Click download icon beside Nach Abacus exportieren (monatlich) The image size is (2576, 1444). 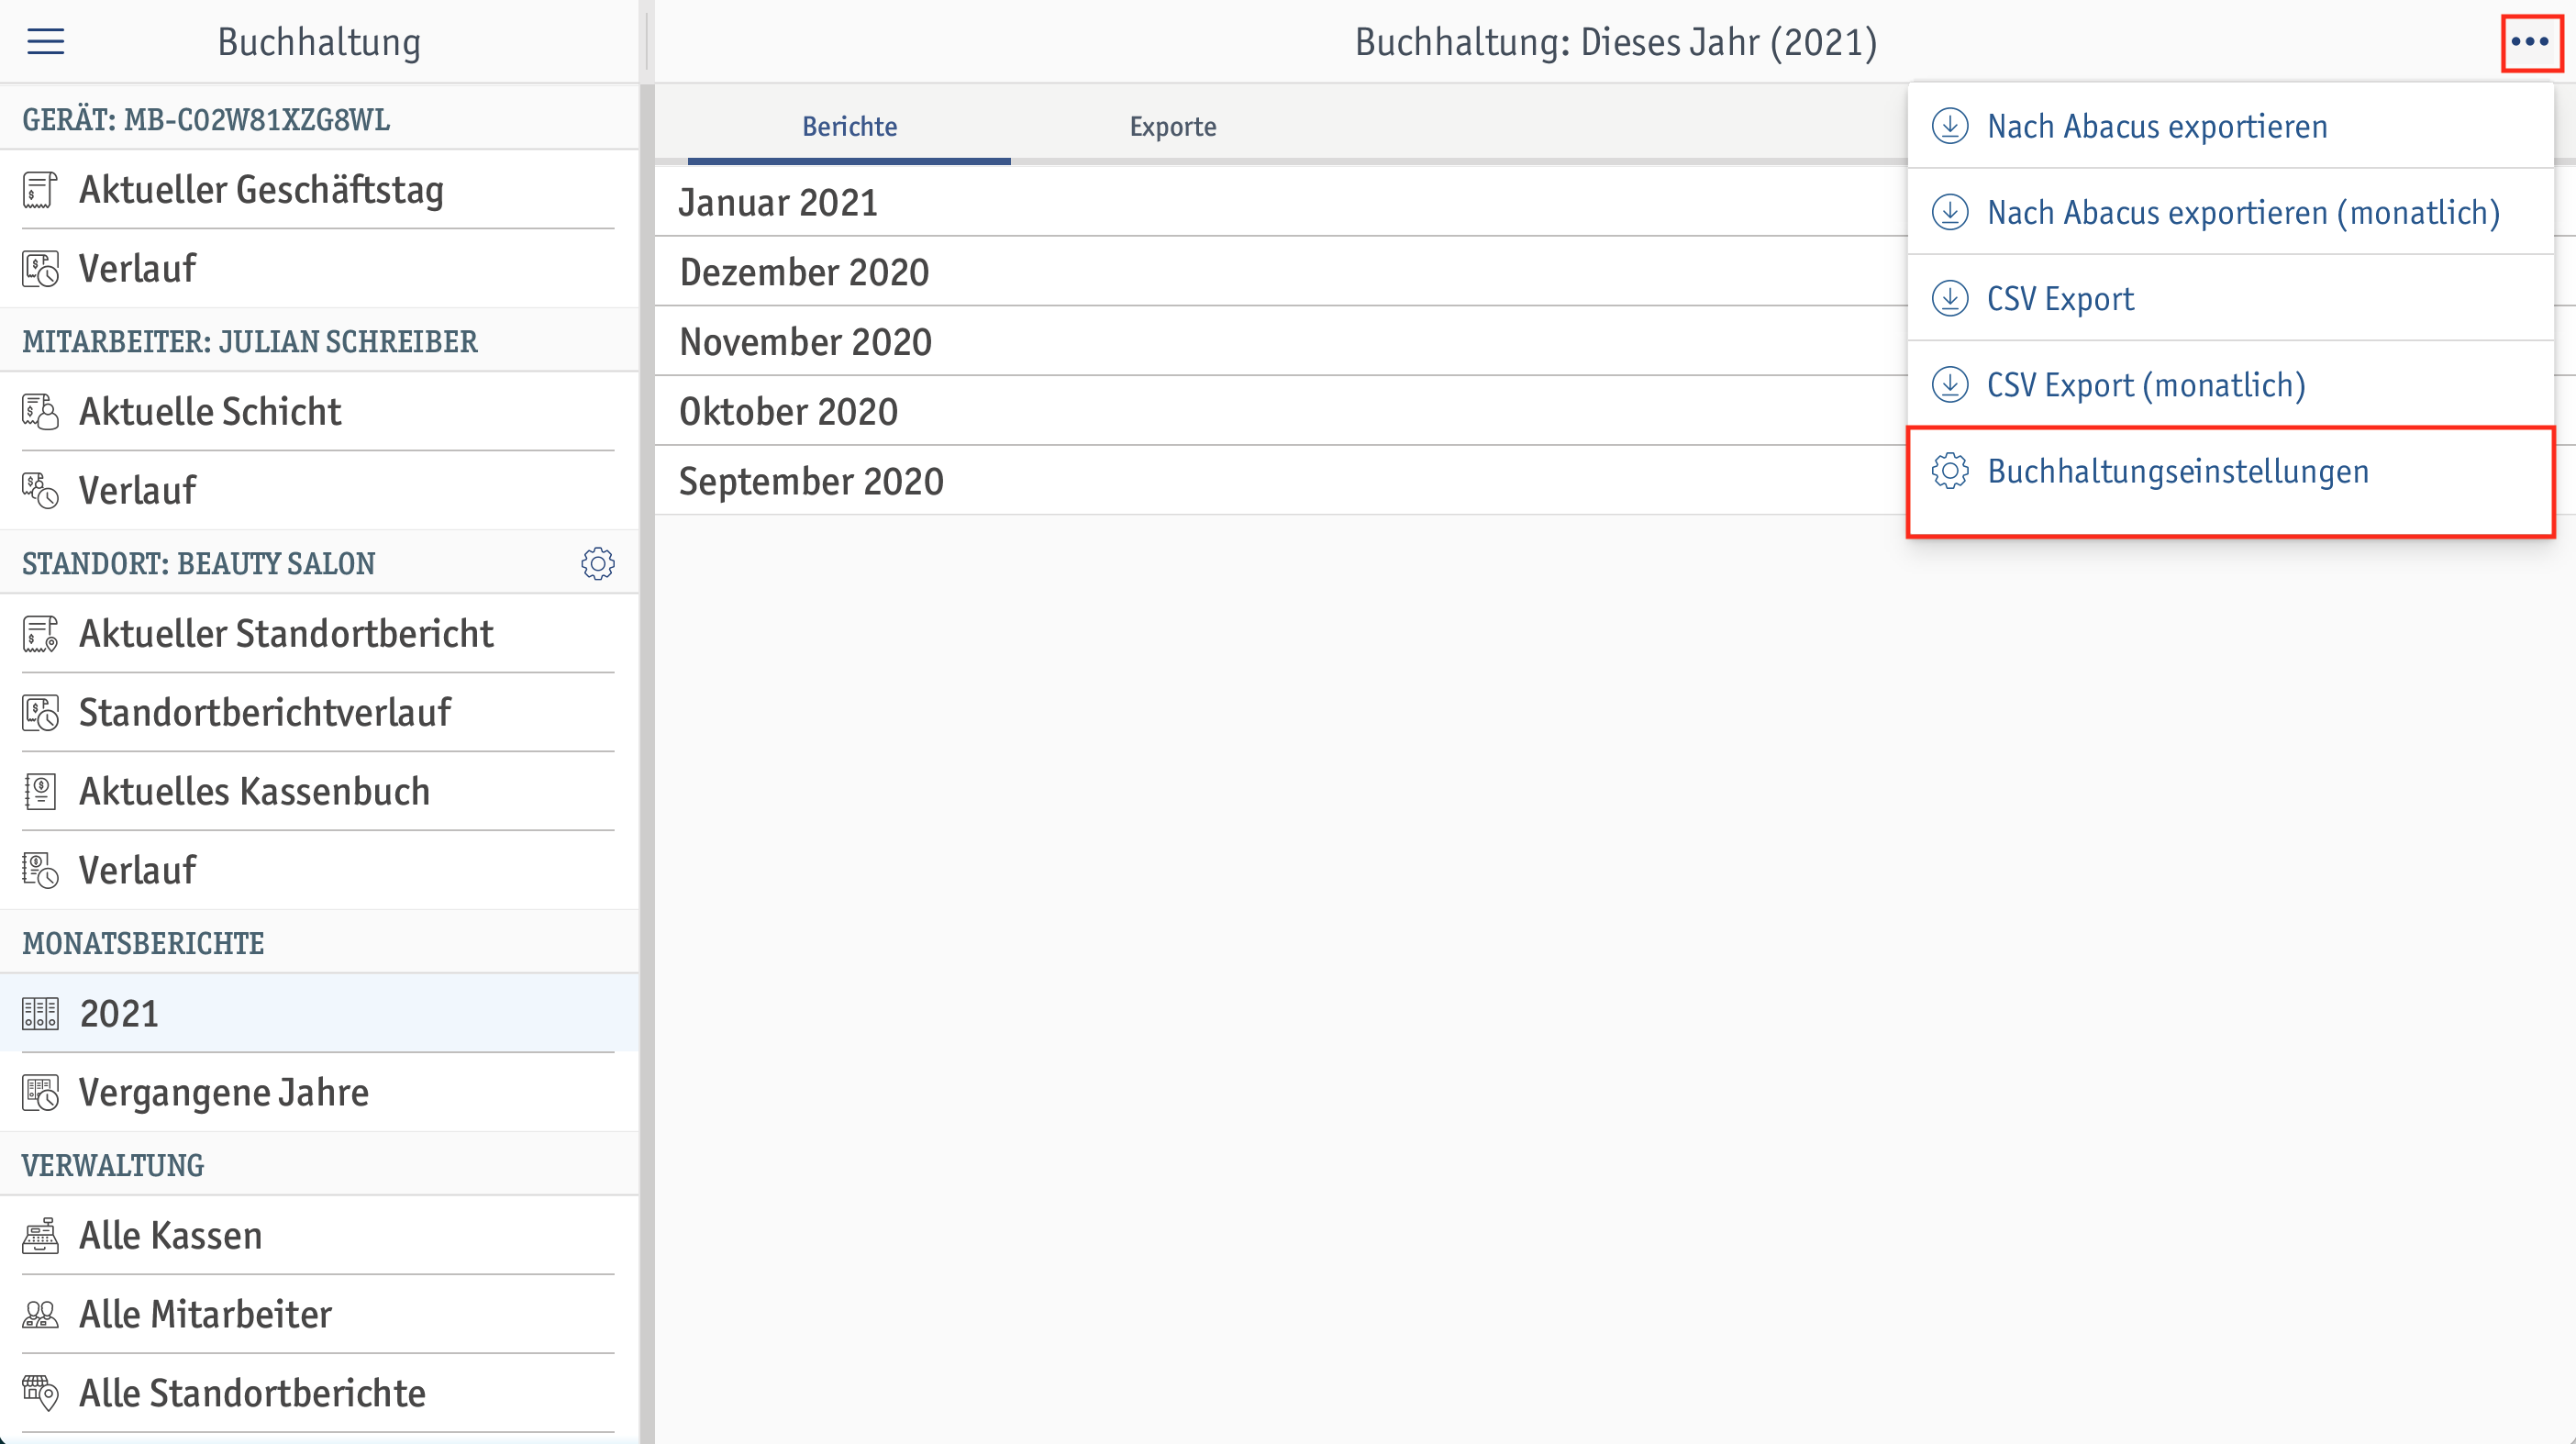(1950, 213)
